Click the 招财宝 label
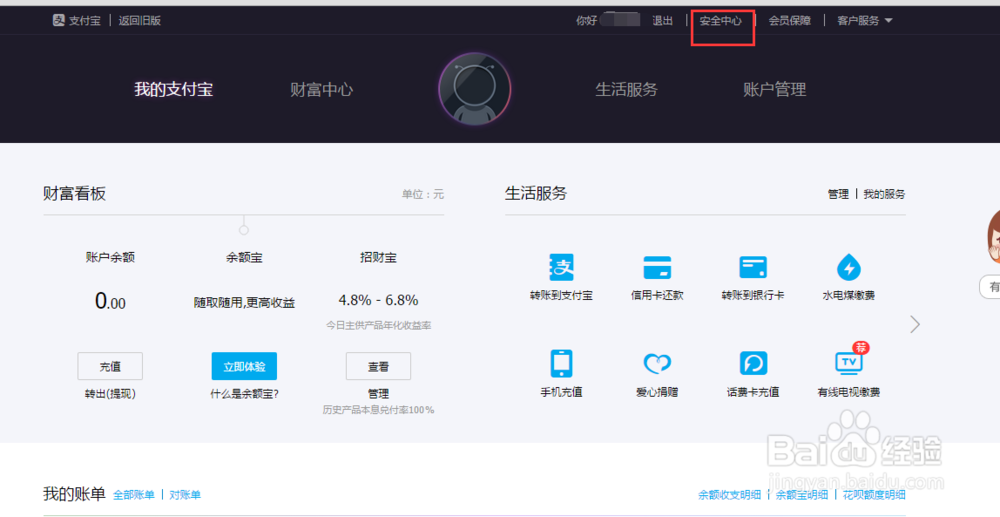 pos(378,258)
